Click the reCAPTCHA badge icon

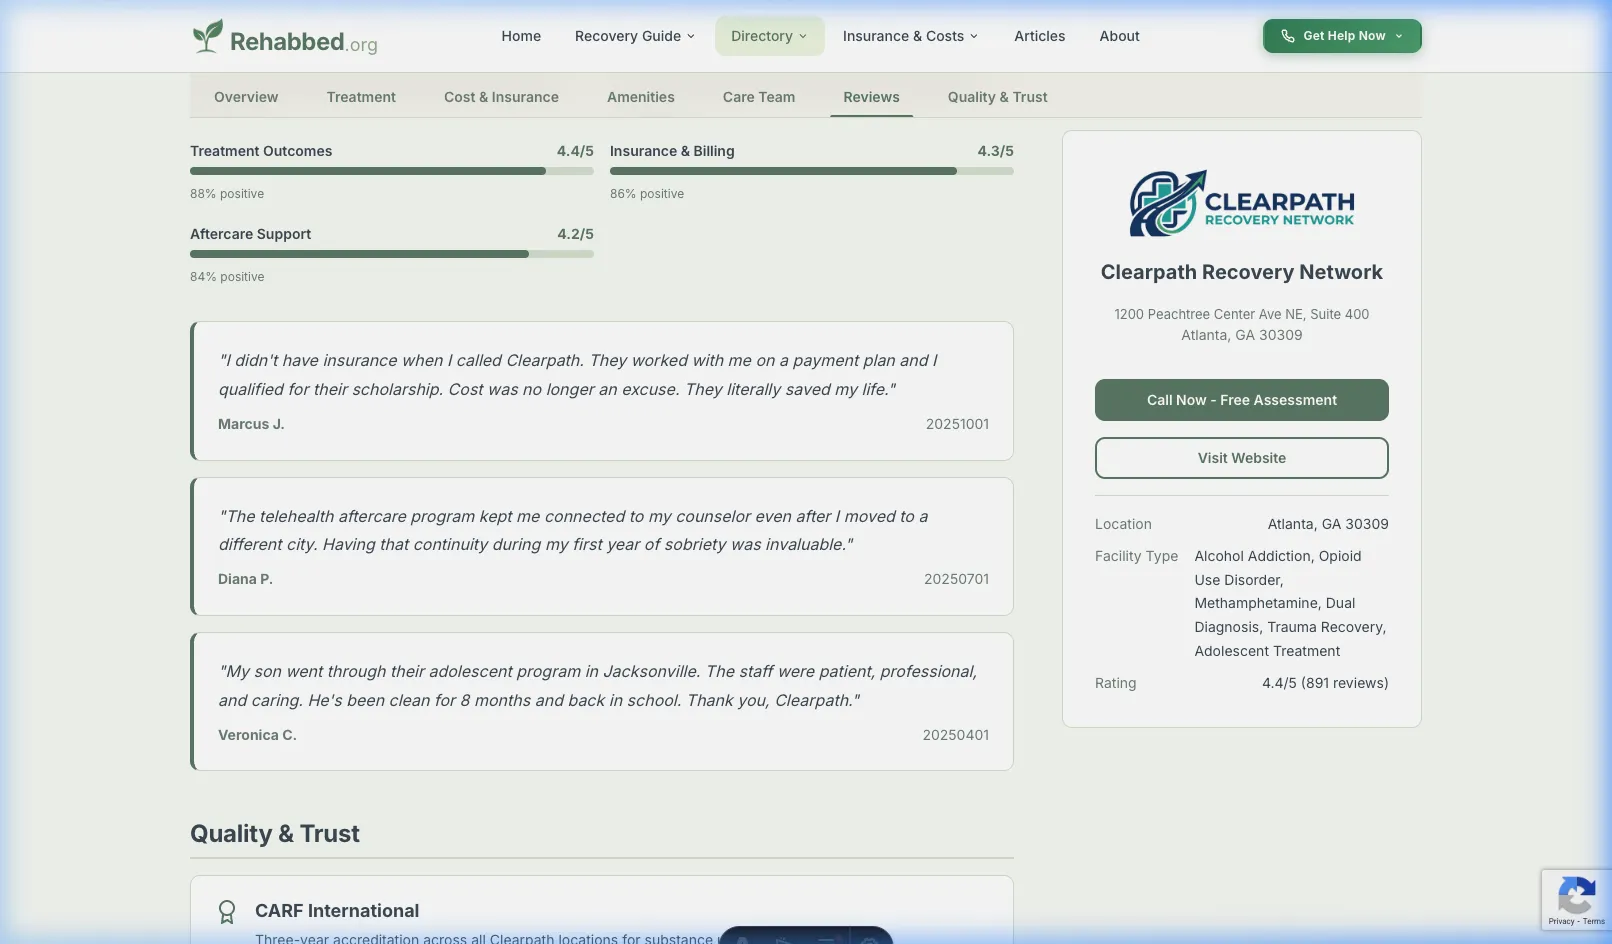click(1576, 893)
